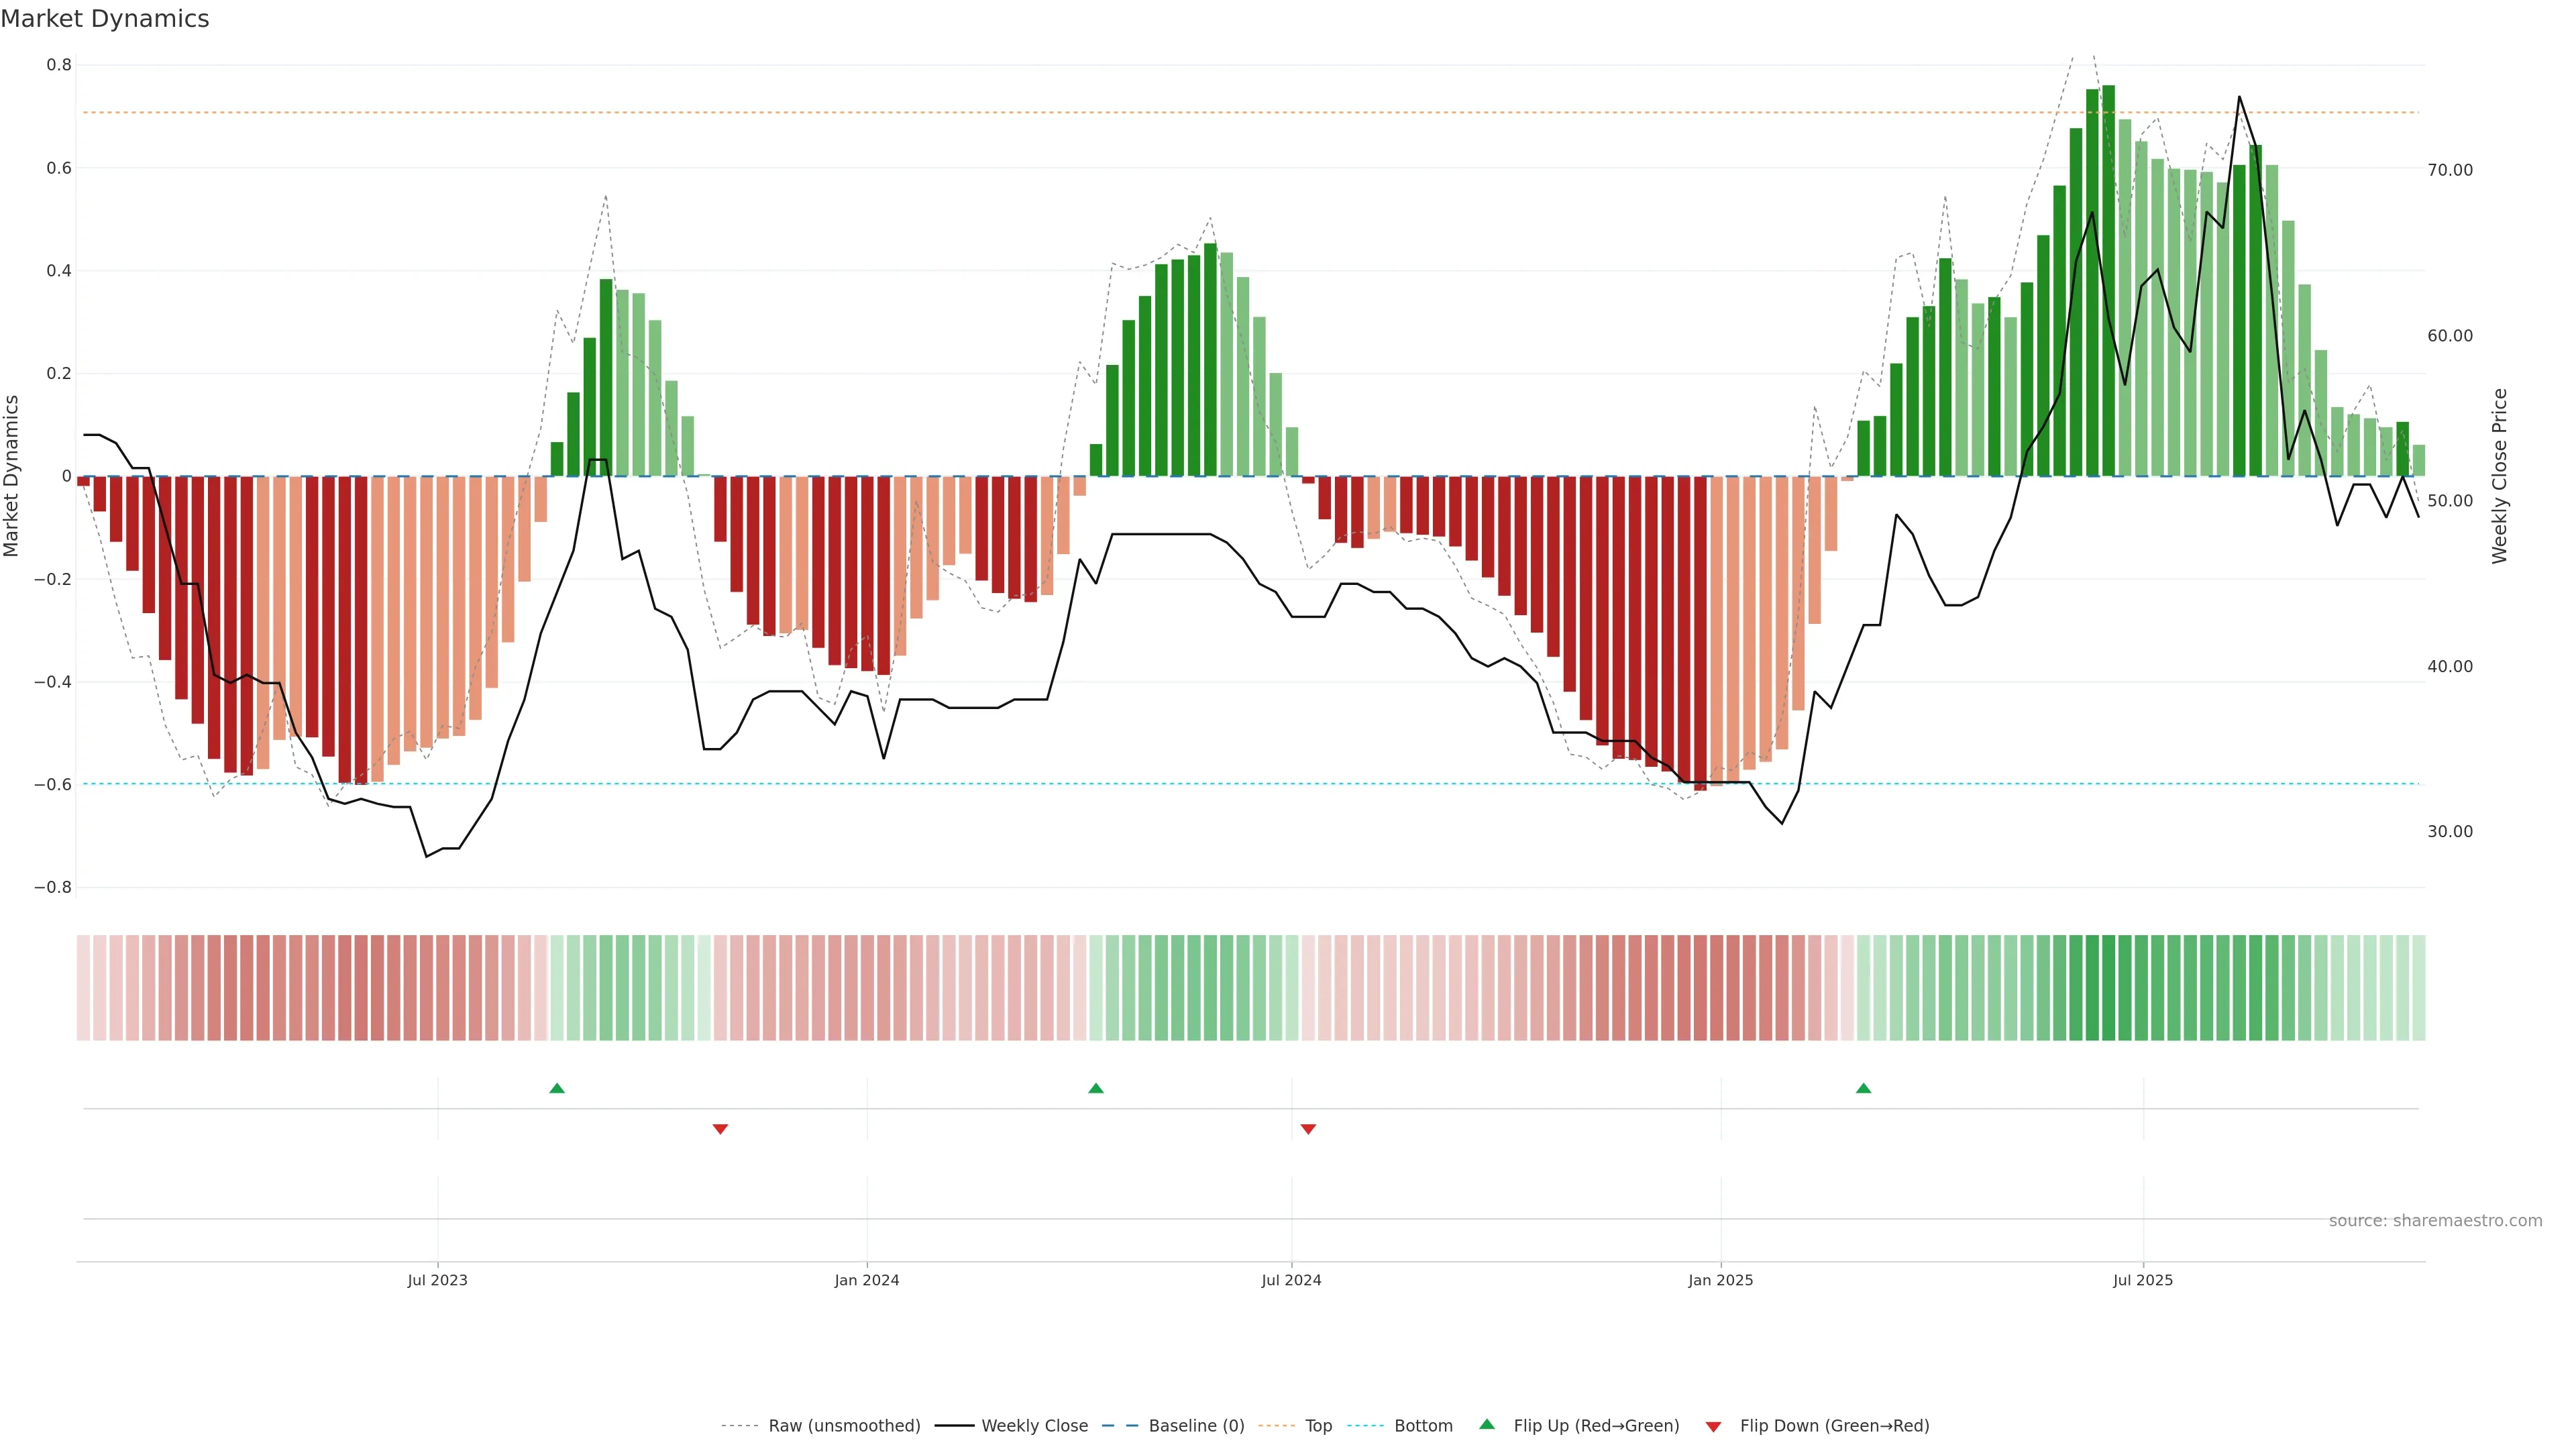The height and width of the screenshot is (1449, 2576).
Task: Click the Weekly Close Price axis title
Action: click(2499, 476)
